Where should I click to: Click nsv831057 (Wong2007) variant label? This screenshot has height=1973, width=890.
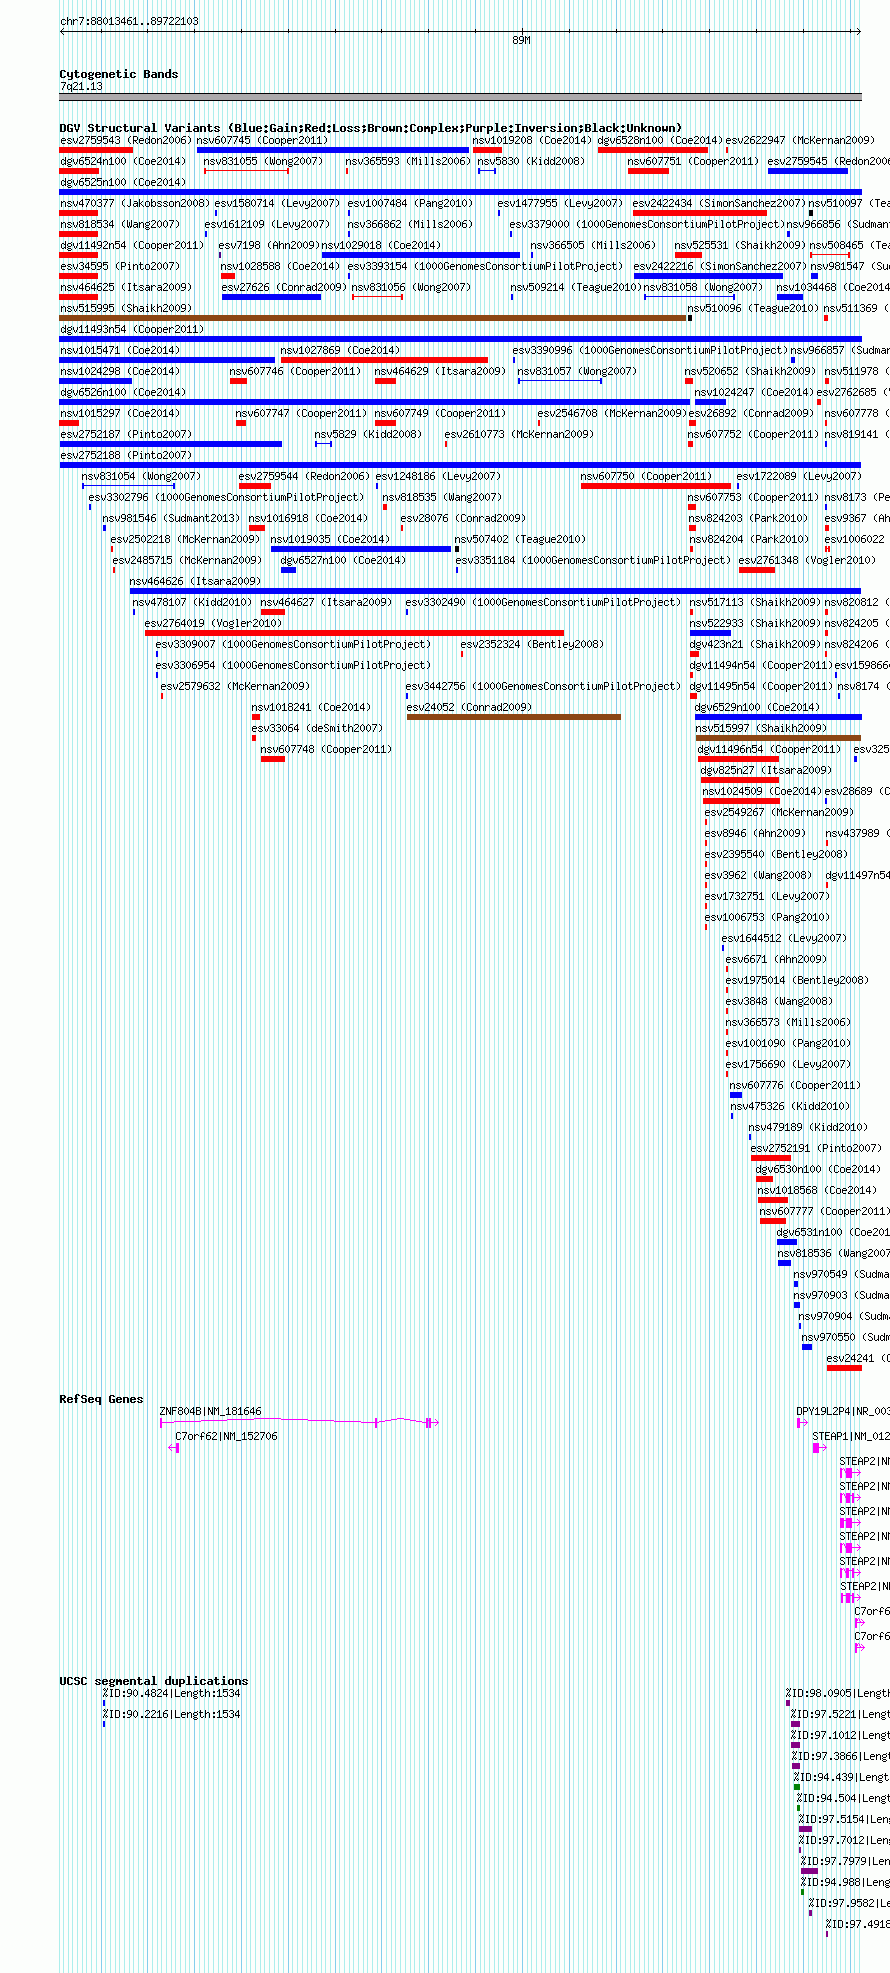pos(577,371)
